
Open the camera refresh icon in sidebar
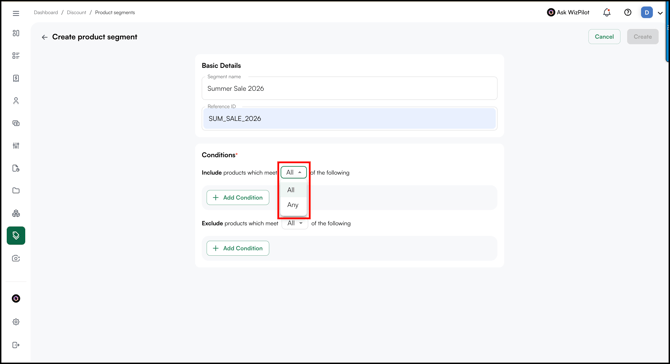point(16,258)
